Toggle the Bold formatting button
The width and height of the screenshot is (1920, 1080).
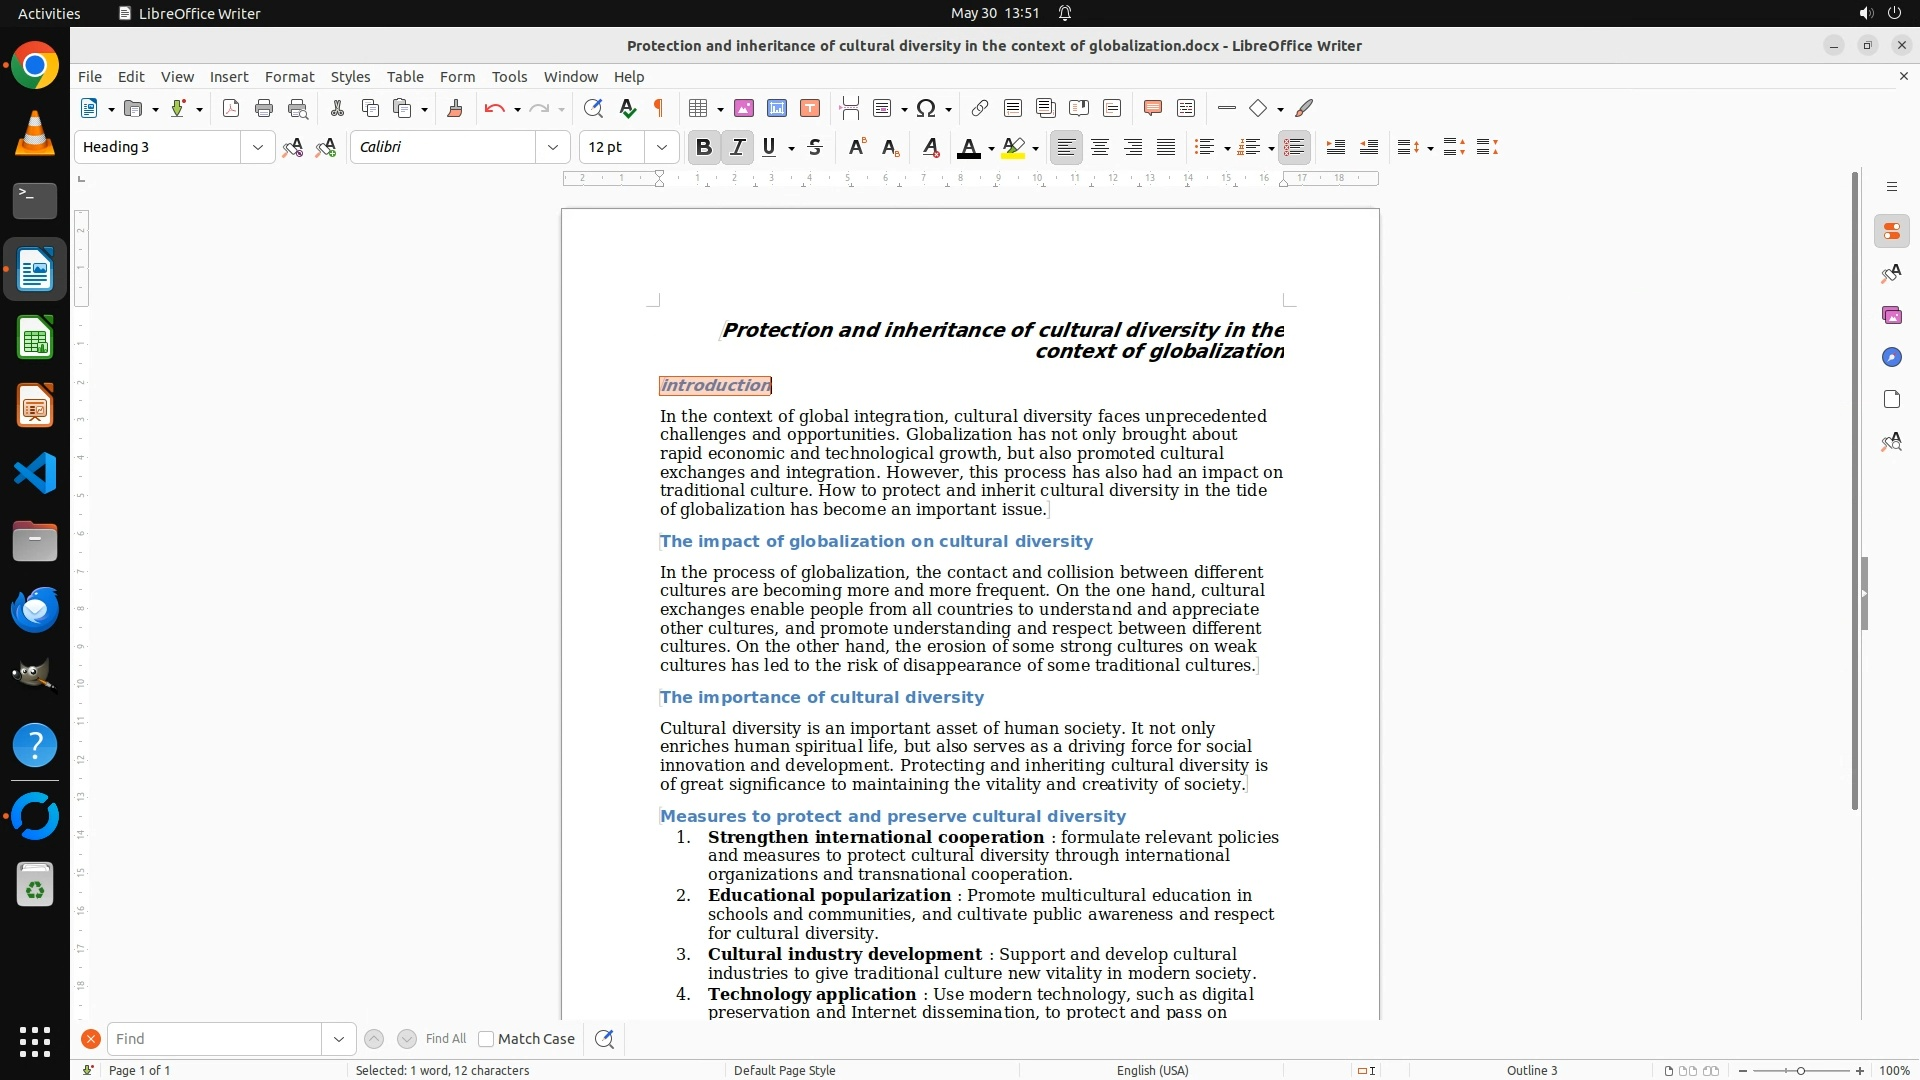tap(703, 147)
